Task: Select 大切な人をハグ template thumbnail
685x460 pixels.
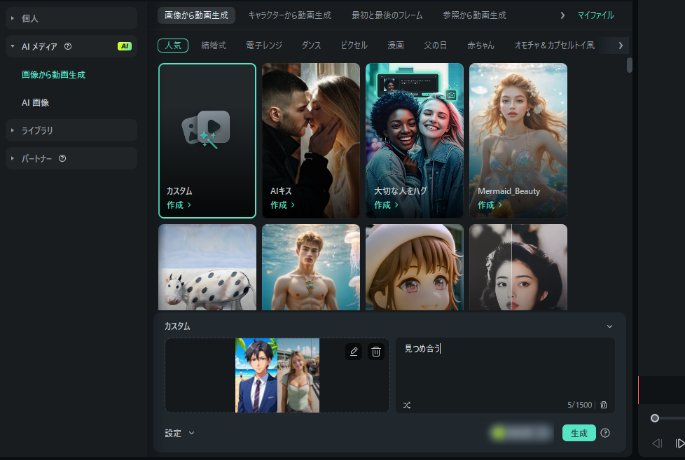Action: pos(415,141)
